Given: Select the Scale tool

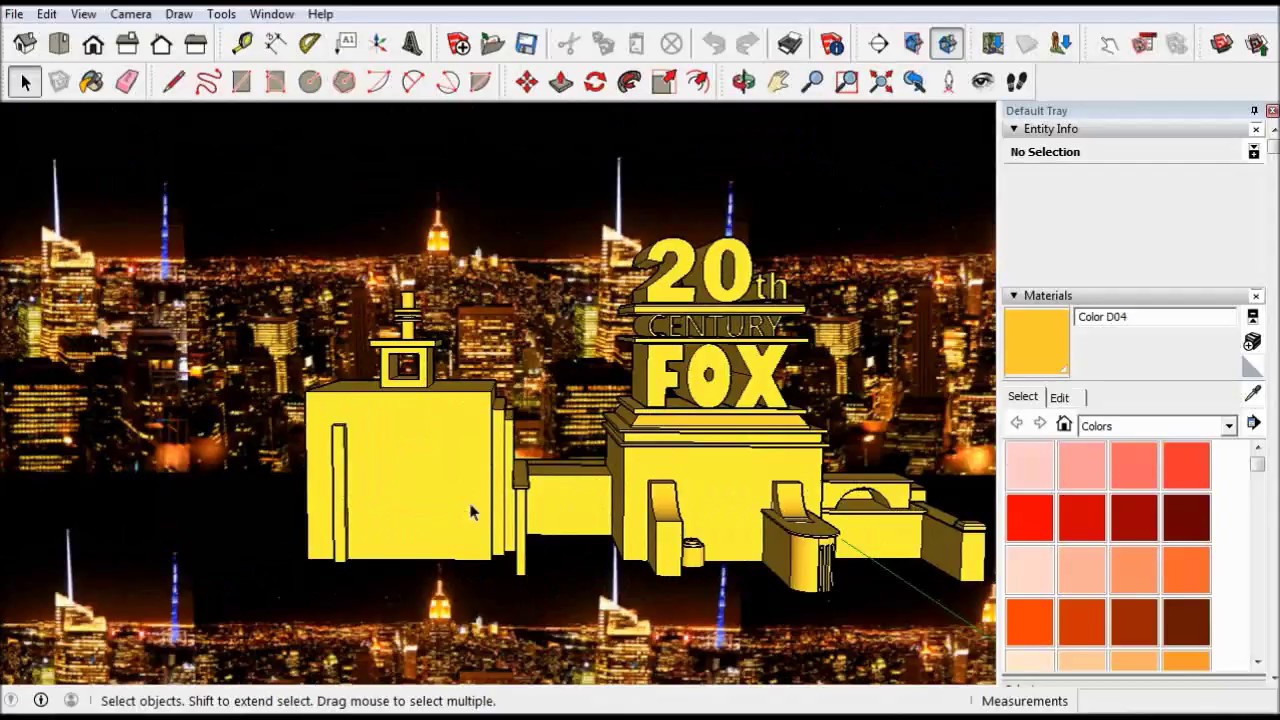Looking at the screenshot, I should tap(664, 82).
